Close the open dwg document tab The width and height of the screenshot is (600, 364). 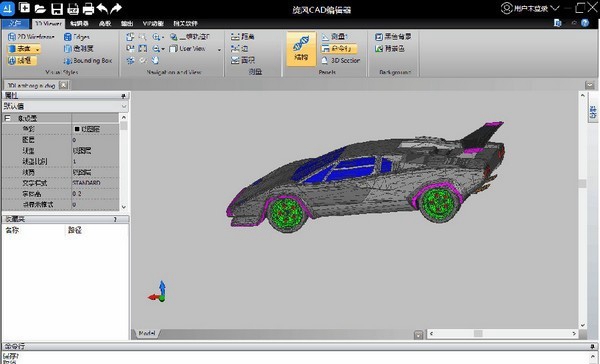tap(64, 85)
